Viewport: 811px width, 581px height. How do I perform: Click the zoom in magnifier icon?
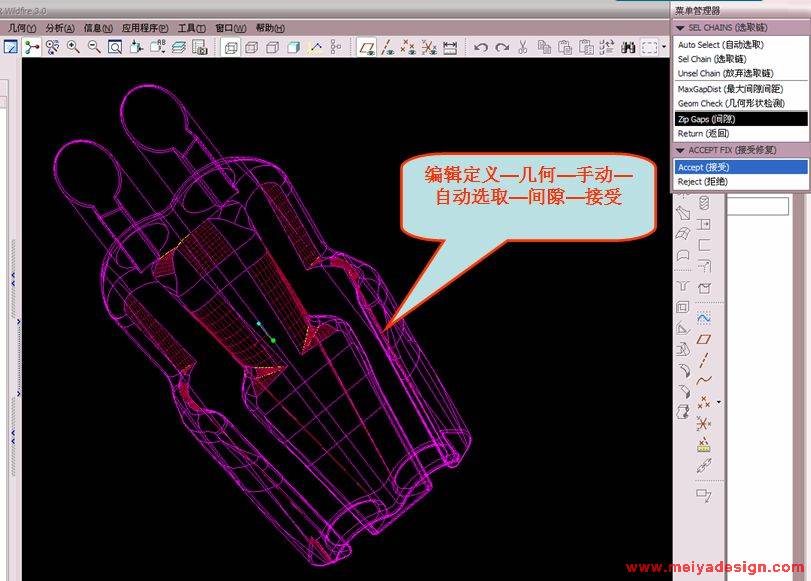tap(73, 47)
